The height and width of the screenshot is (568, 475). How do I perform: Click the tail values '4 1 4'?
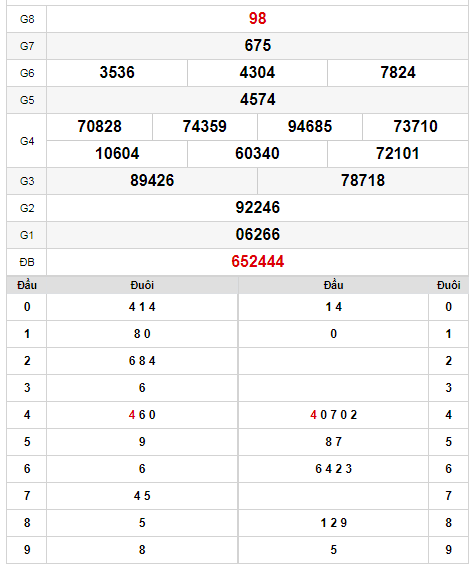point(142,307)
